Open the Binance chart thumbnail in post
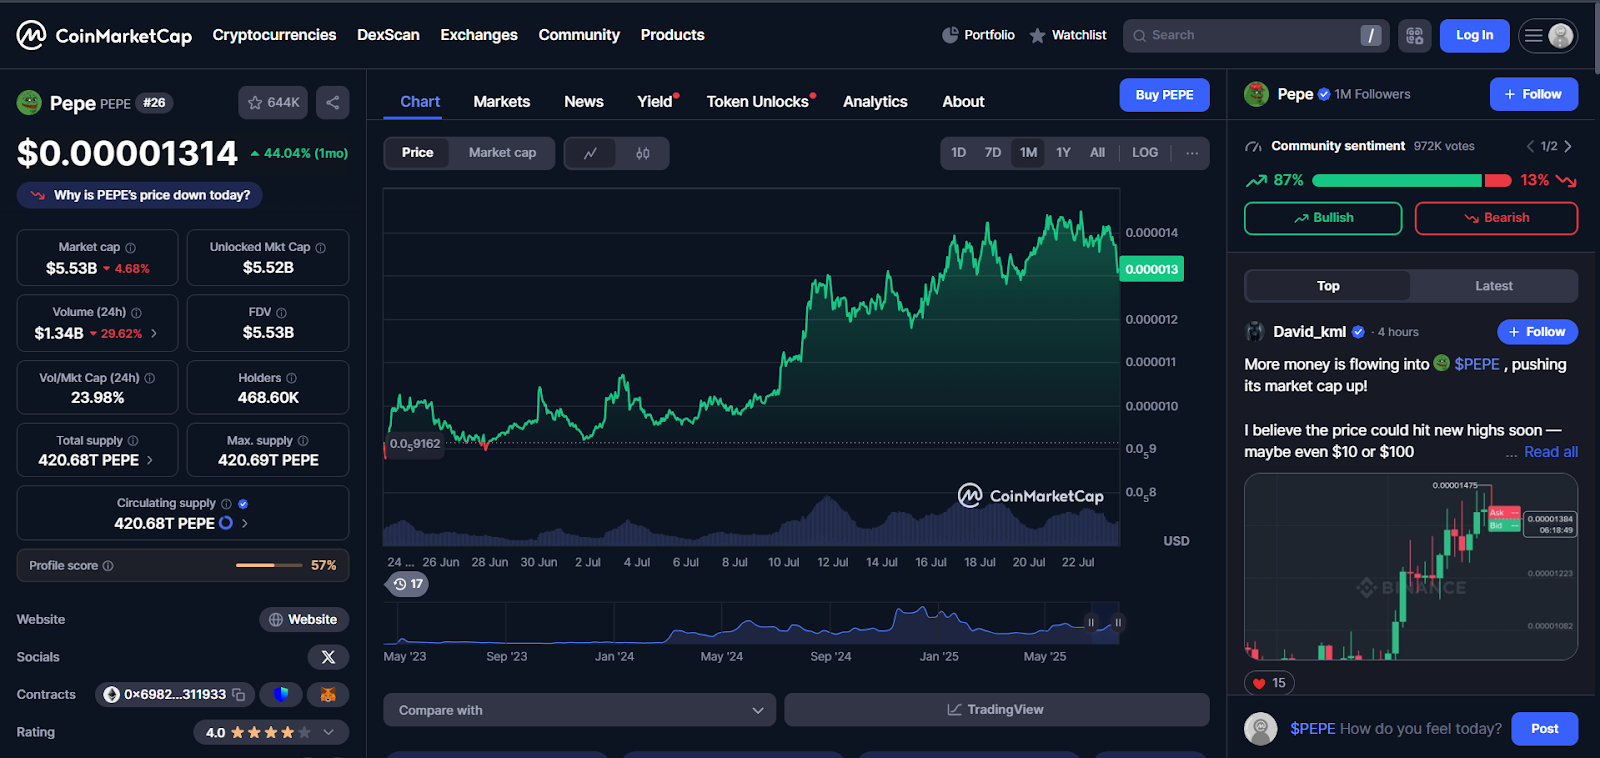The height and width of the screenshot is (758, 1600). (x=1411, y=567)
